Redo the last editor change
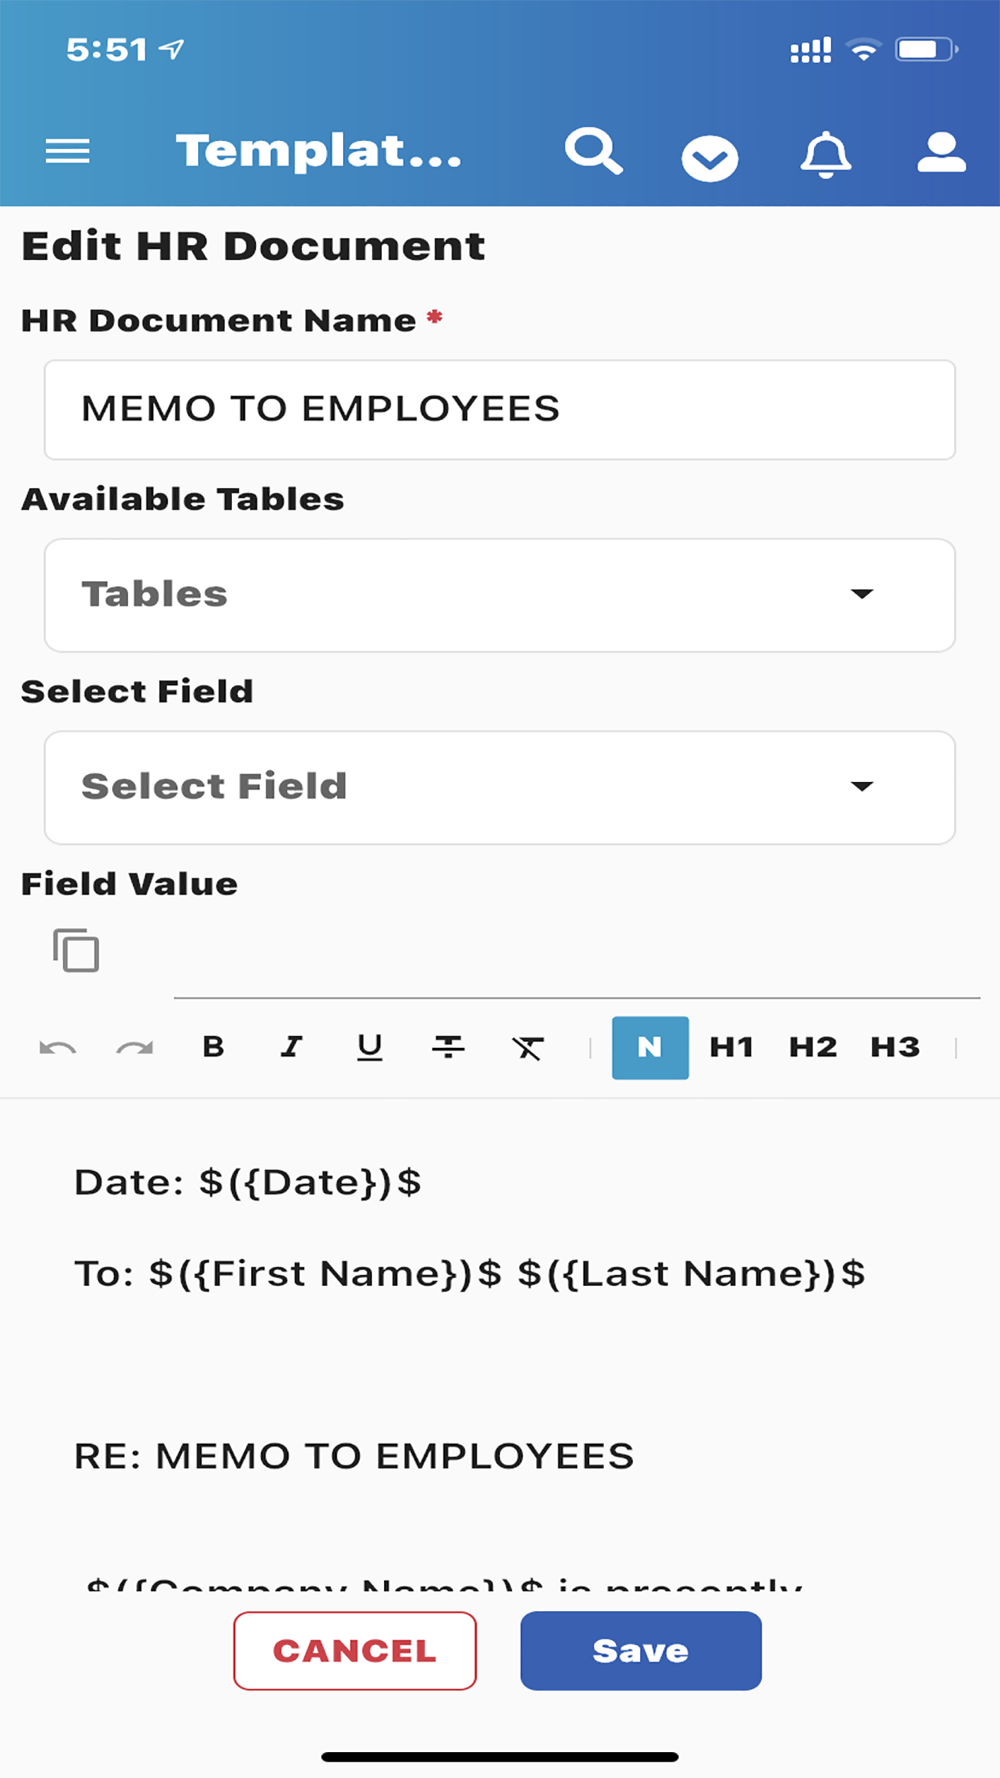The image size is (1000, 1778). pos(135,1047)
